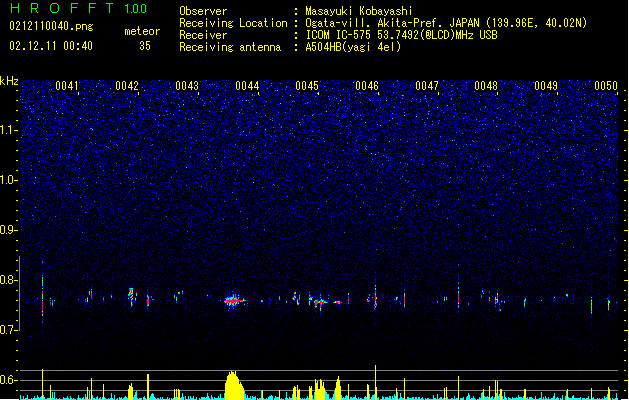Click the 0049 time marker
629x400 pixels.
click(546, 86)
